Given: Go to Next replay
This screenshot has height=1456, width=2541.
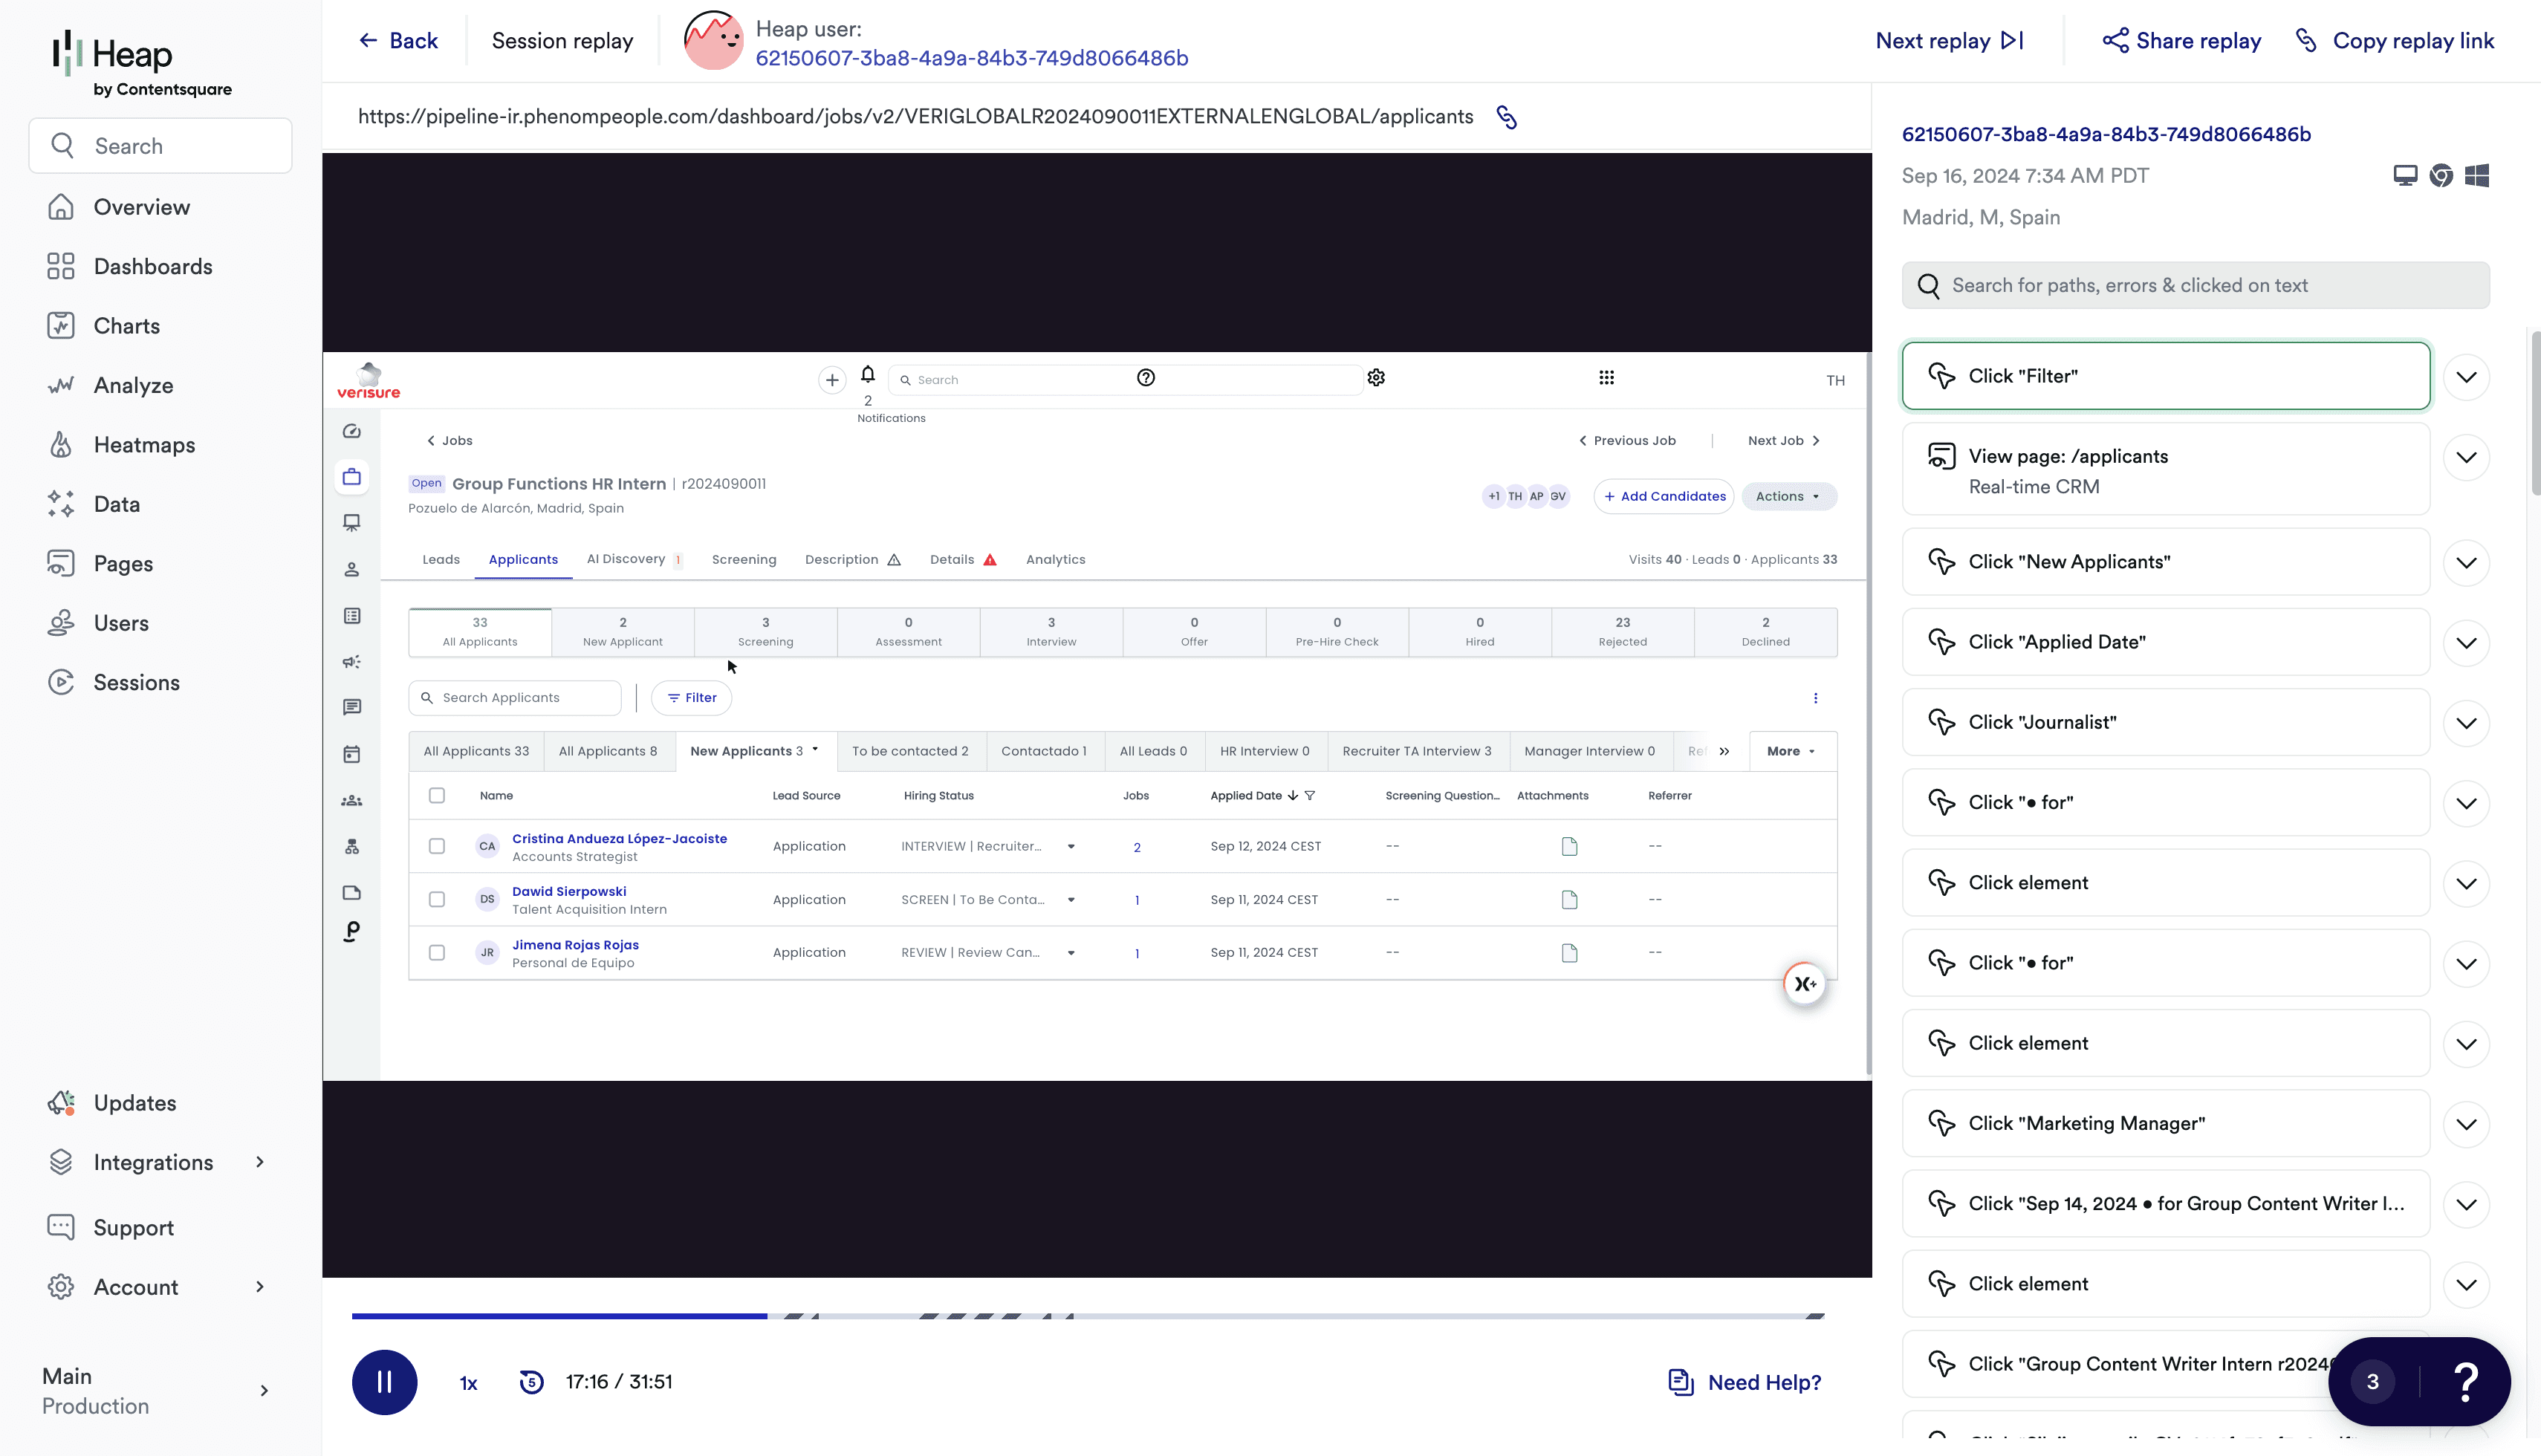Looking at the screenshot, I should 1948,41.
